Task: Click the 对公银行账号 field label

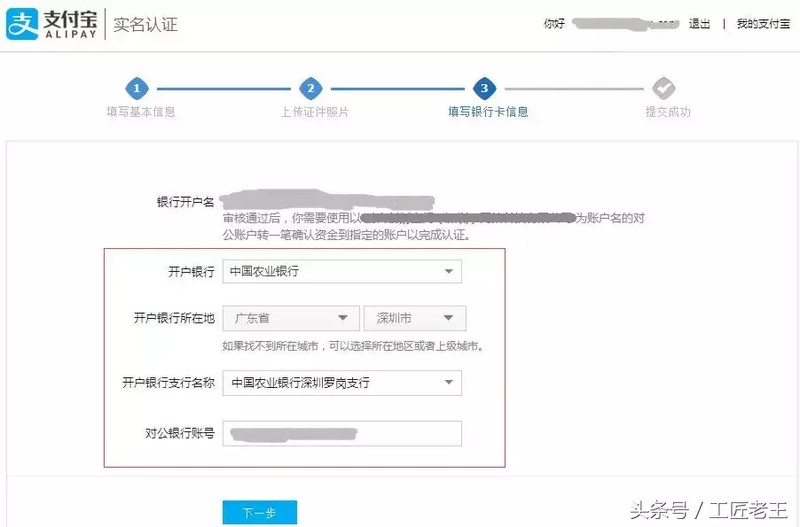Action: click(180, 434)
